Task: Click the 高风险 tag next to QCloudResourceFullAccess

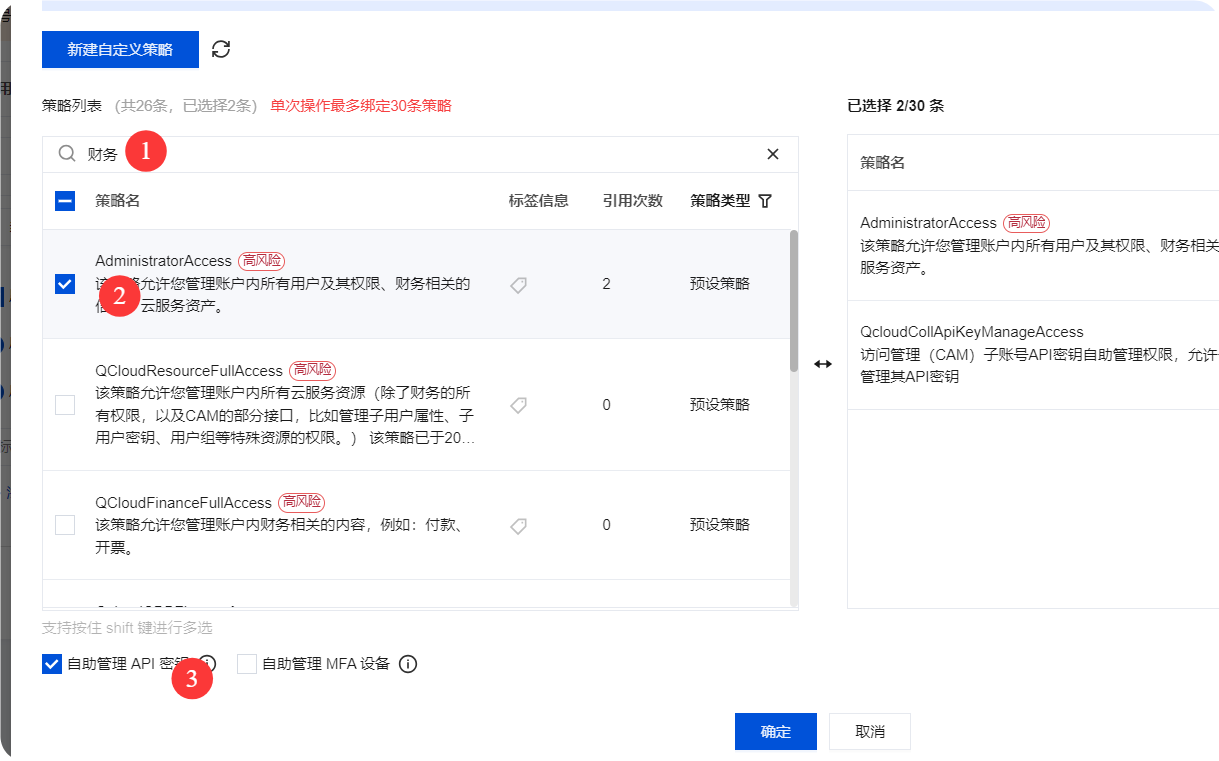Action: click(x=313, y=371)
